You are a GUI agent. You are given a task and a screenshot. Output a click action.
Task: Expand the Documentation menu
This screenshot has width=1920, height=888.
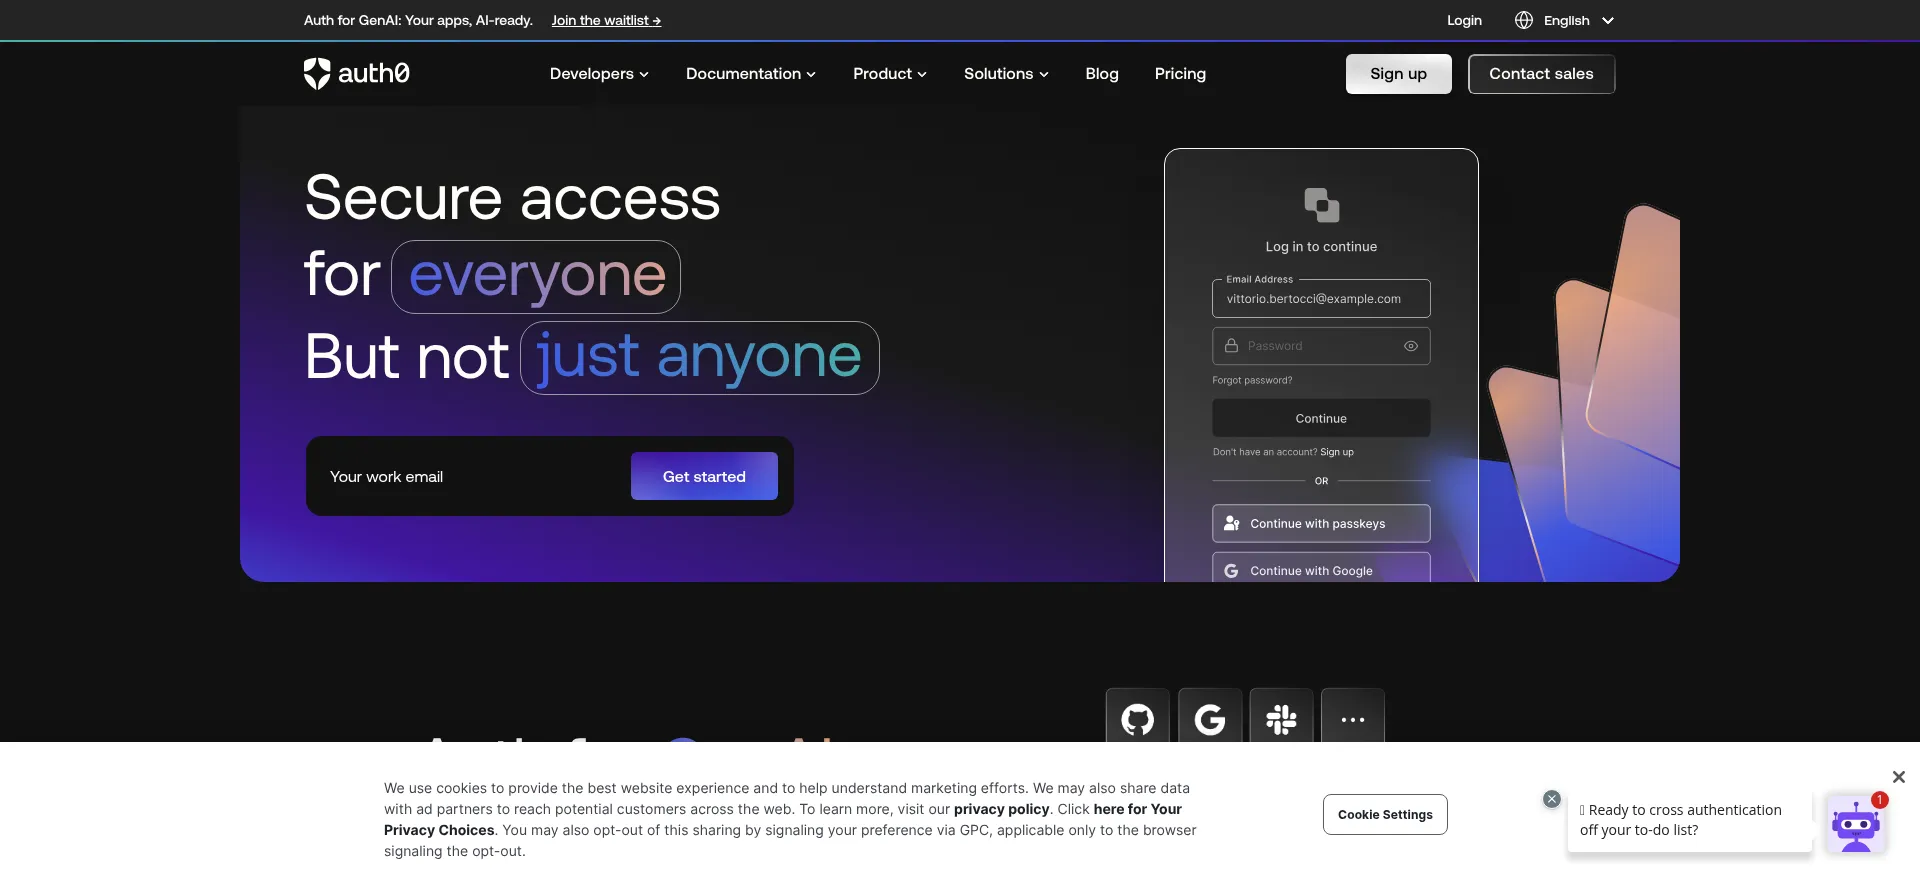point(750,74)
